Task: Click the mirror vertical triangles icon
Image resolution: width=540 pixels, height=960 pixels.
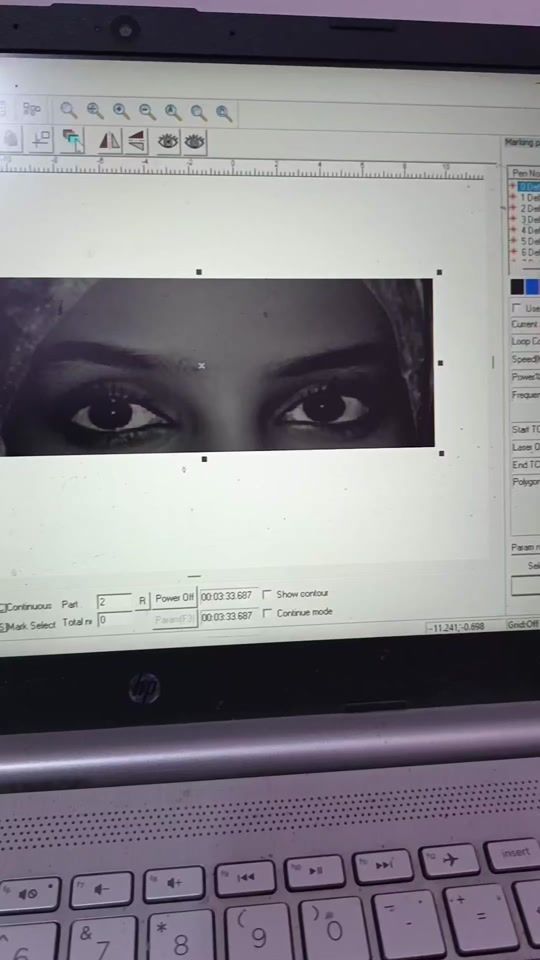Action: (137, 141)
